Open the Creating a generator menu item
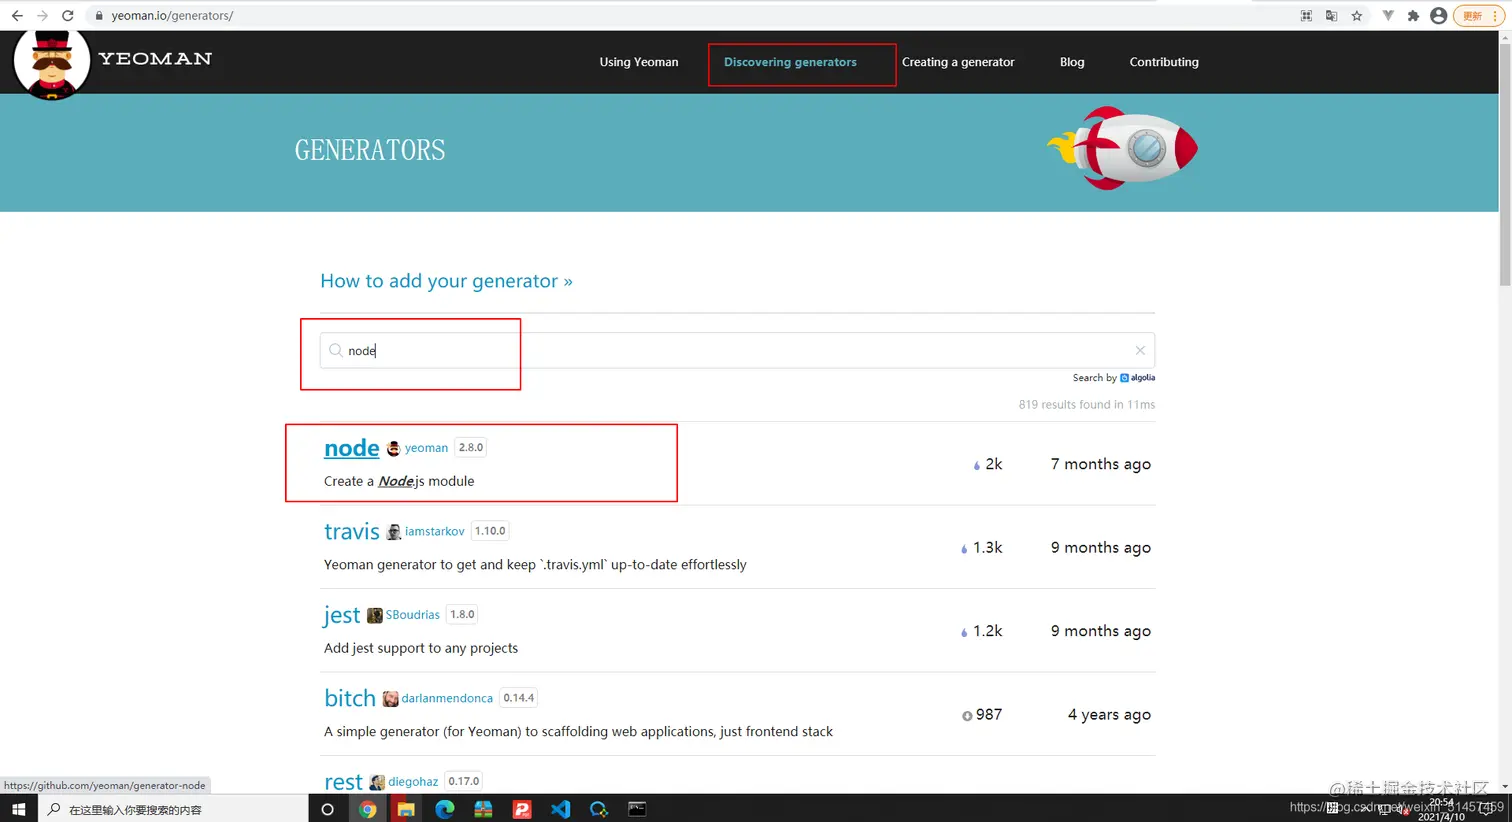 point(958,62)
